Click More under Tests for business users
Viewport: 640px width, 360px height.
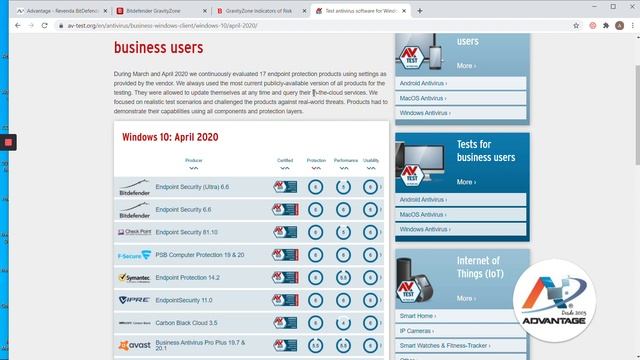coord(466,182)
